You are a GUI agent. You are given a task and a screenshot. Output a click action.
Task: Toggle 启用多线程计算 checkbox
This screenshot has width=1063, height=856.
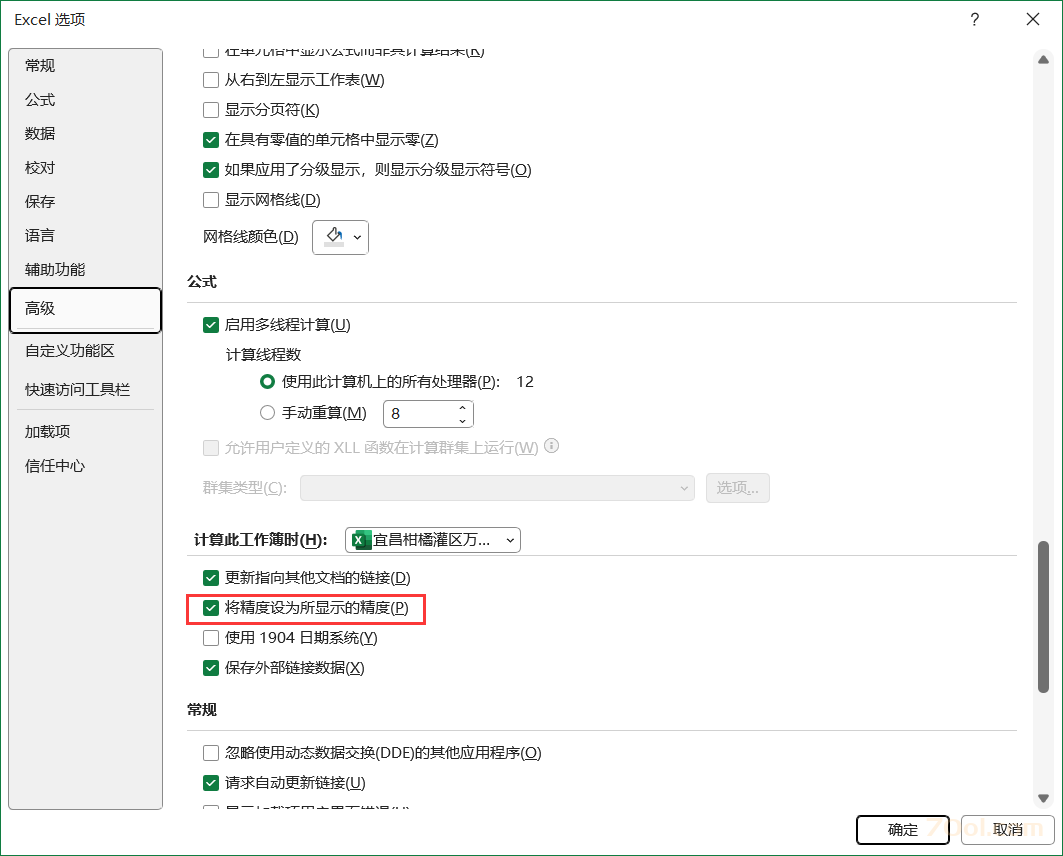(x=211, y=325)
